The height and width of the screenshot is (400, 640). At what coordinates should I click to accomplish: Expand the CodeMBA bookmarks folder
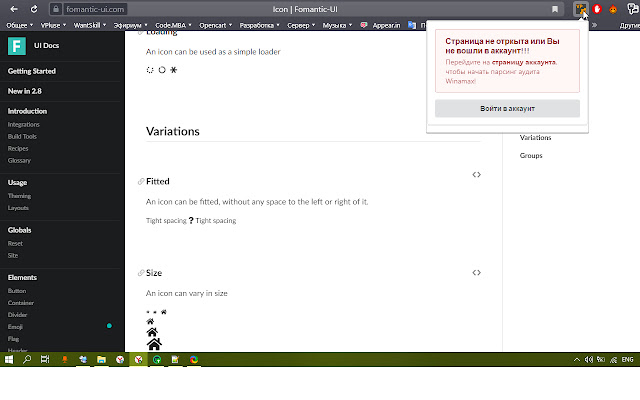click(x=173, y=25)
